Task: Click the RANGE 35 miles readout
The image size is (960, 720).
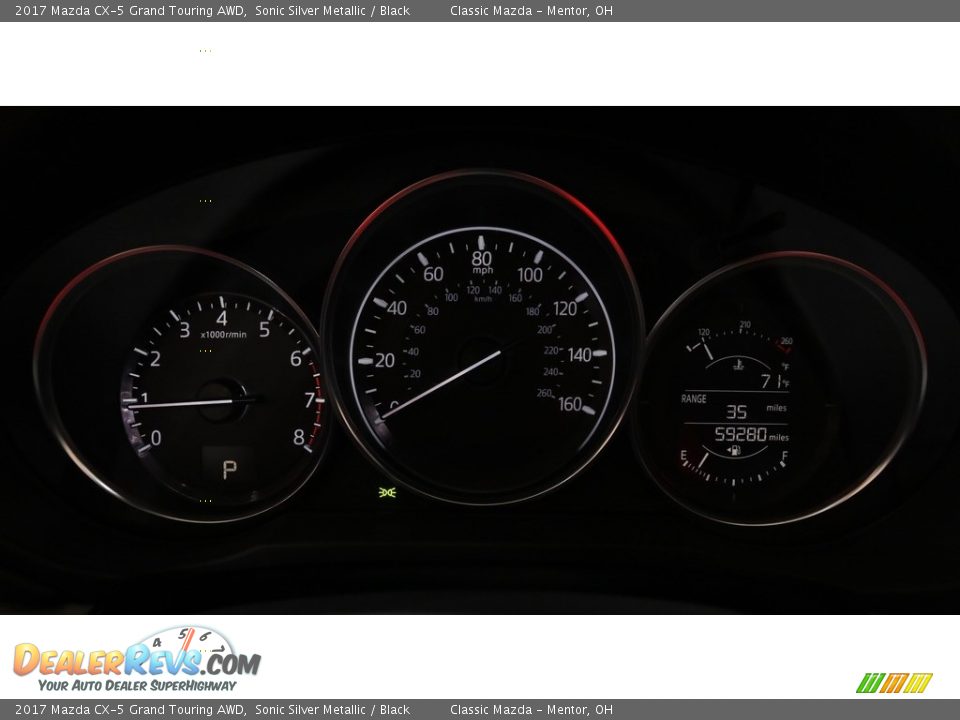Action: coord(736,411)
